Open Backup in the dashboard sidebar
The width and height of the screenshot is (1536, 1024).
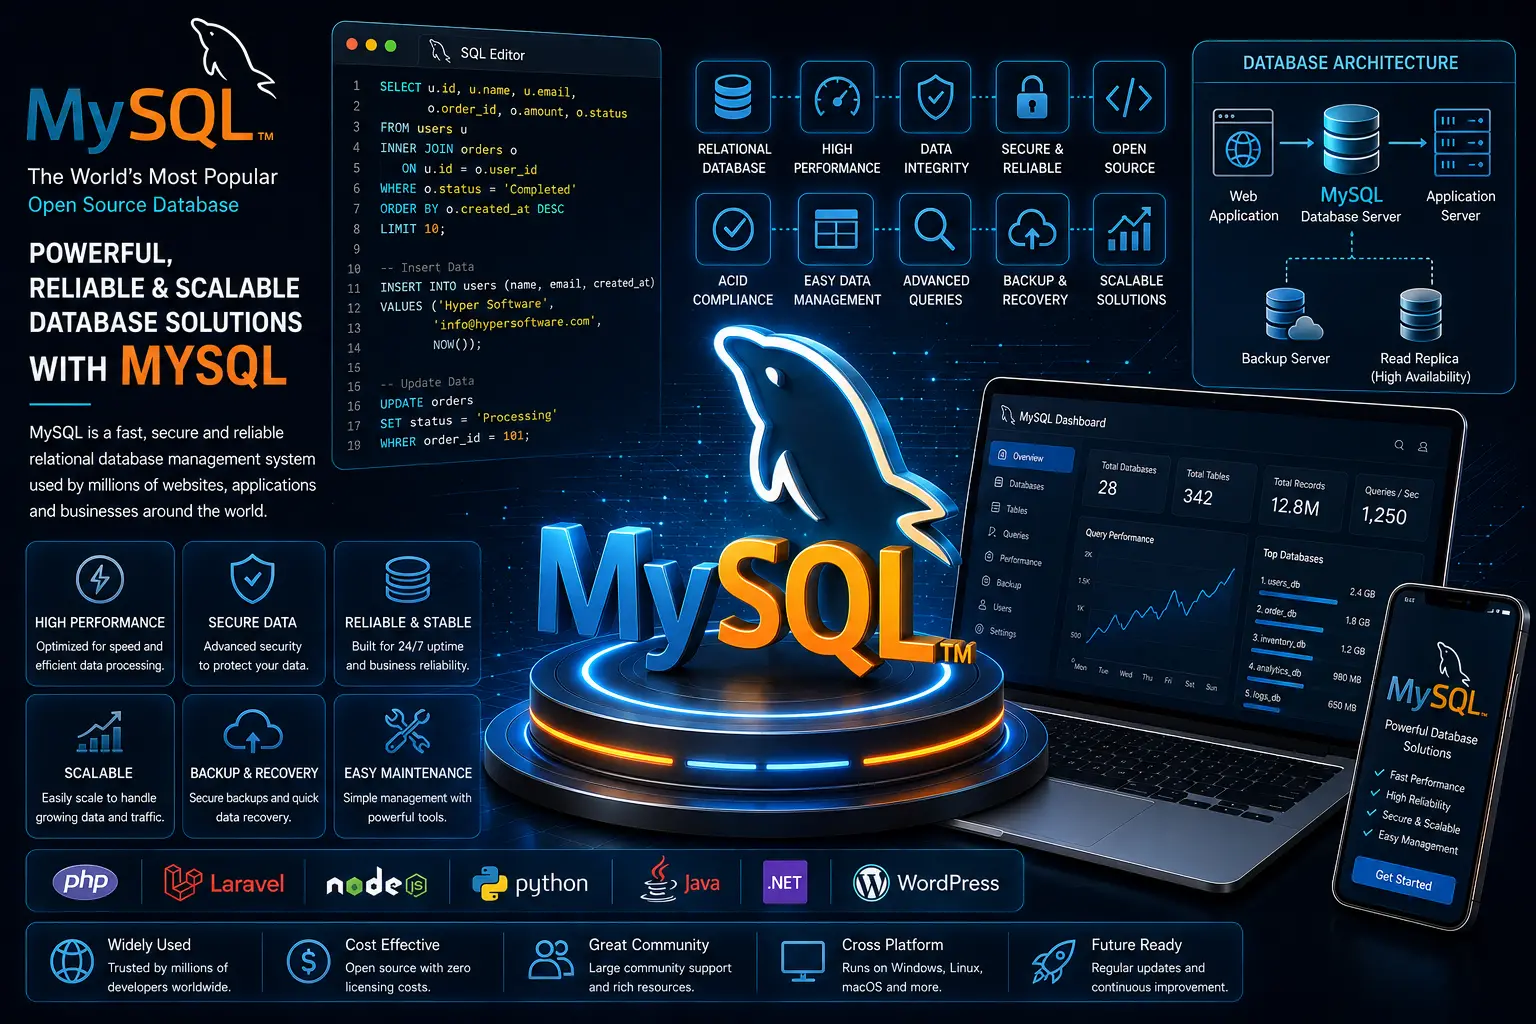click(1001, 583)
